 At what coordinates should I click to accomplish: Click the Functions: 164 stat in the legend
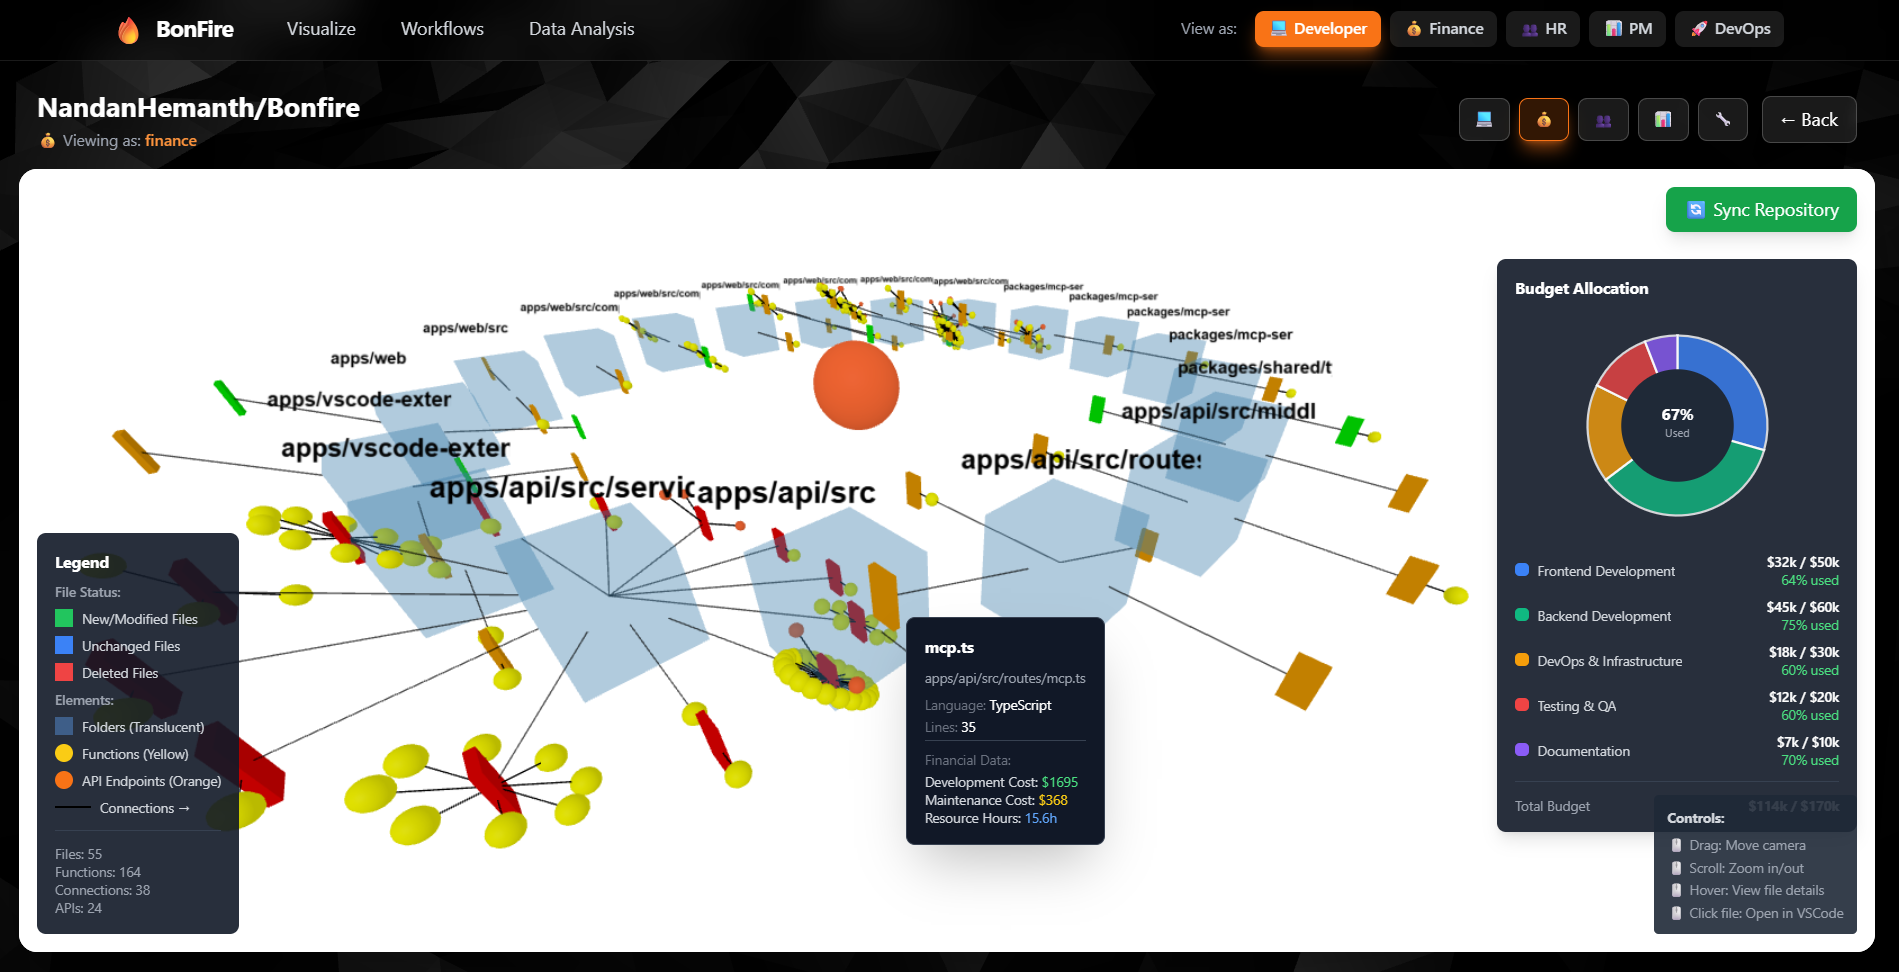click(98, 872)
